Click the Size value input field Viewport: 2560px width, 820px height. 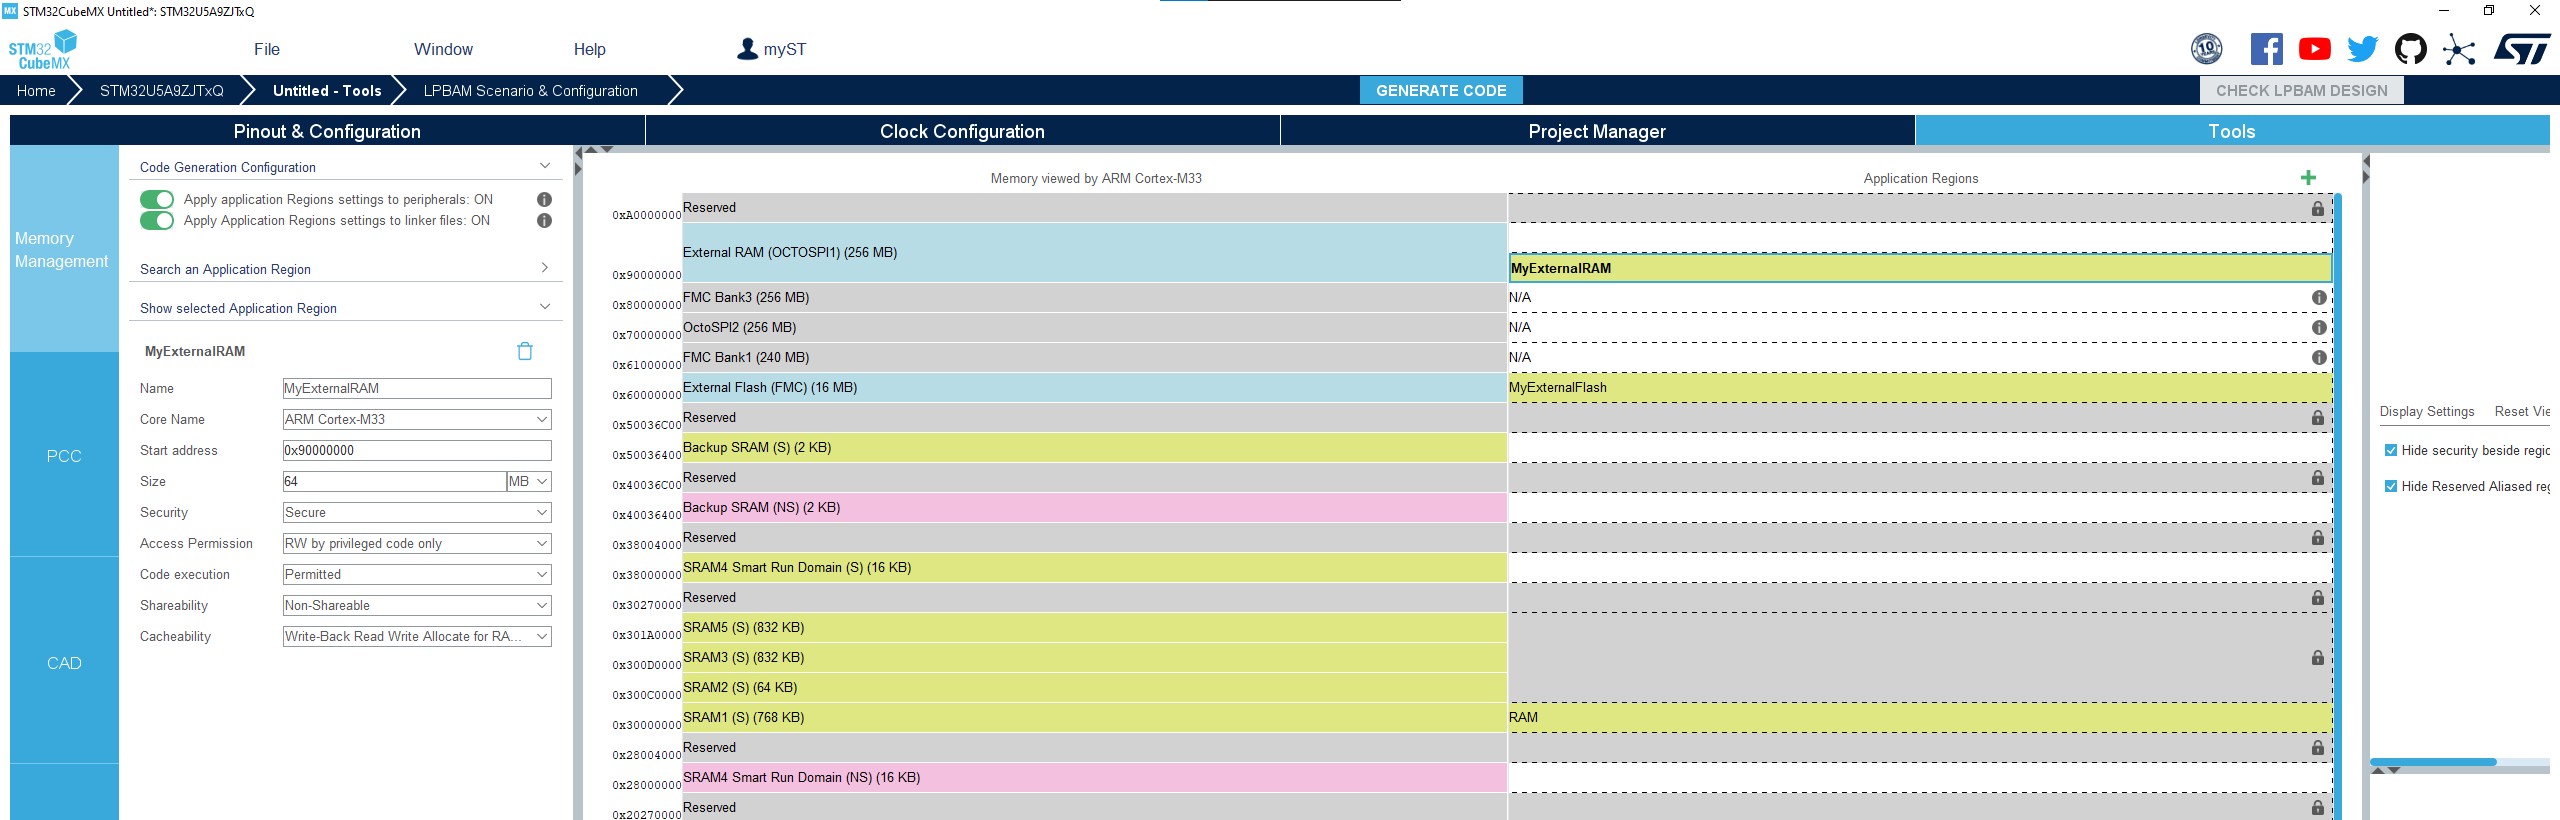coord(395,481)
